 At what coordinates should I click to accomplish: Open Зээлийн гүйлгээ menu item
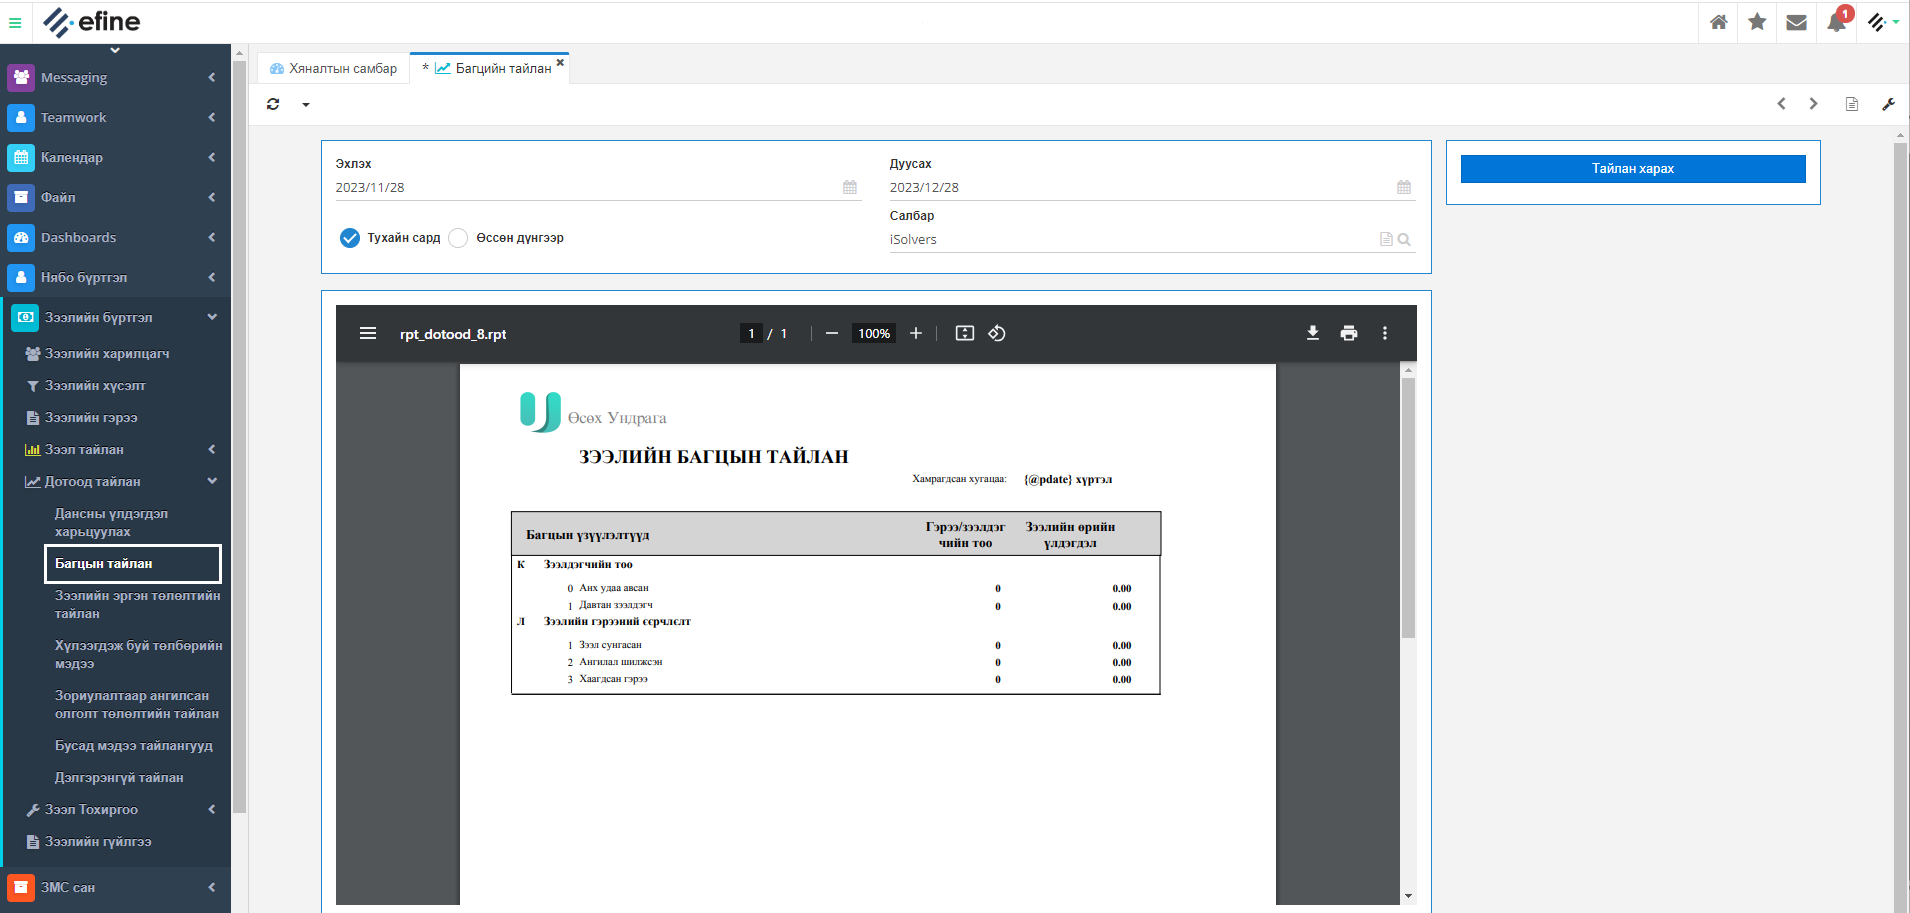pyautogui.click(x=98, y=841)
